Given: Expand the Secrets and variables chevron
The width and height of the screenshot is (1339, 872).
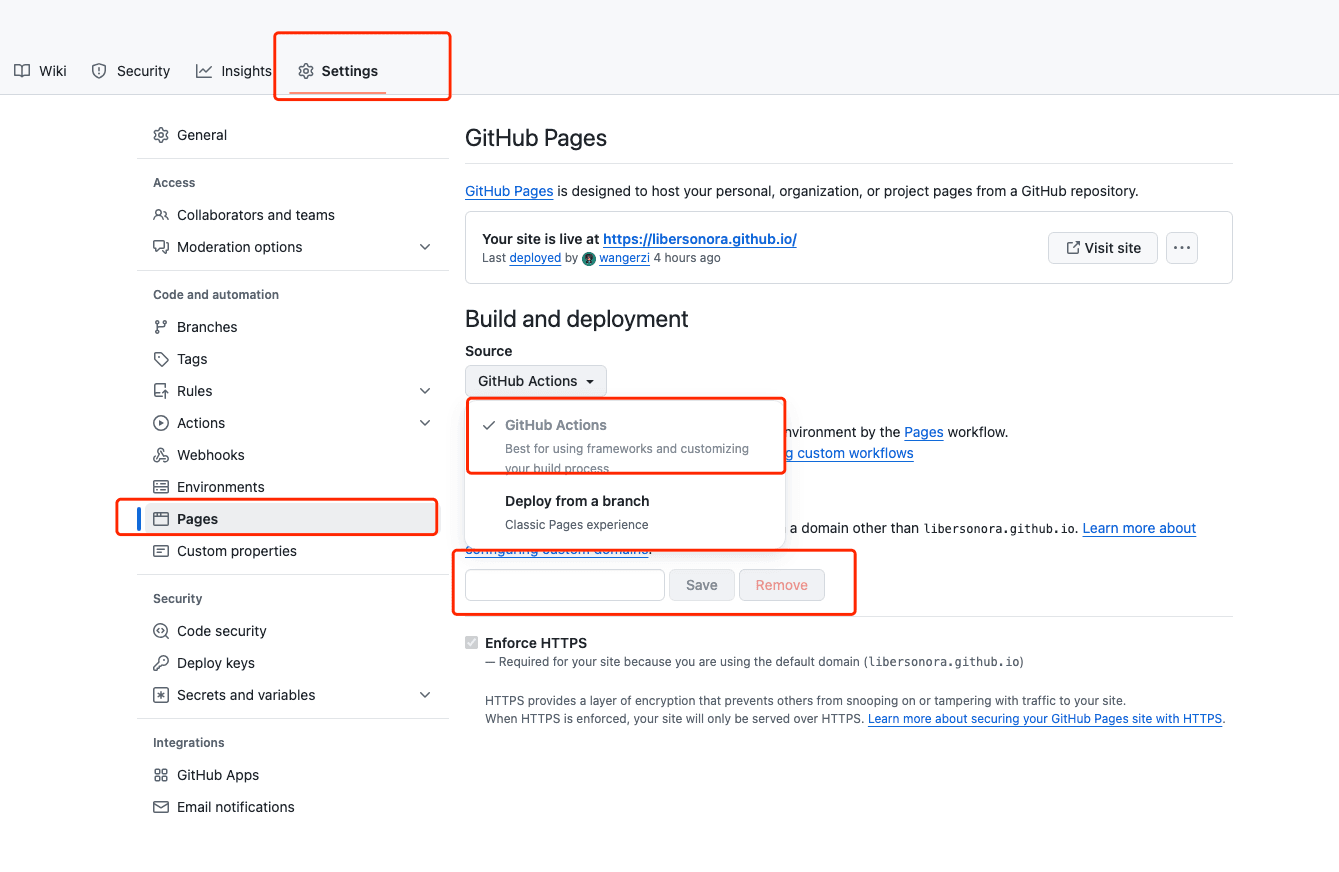Looking at the screenshot, I should pyautogui.click(x=425, y=695).
